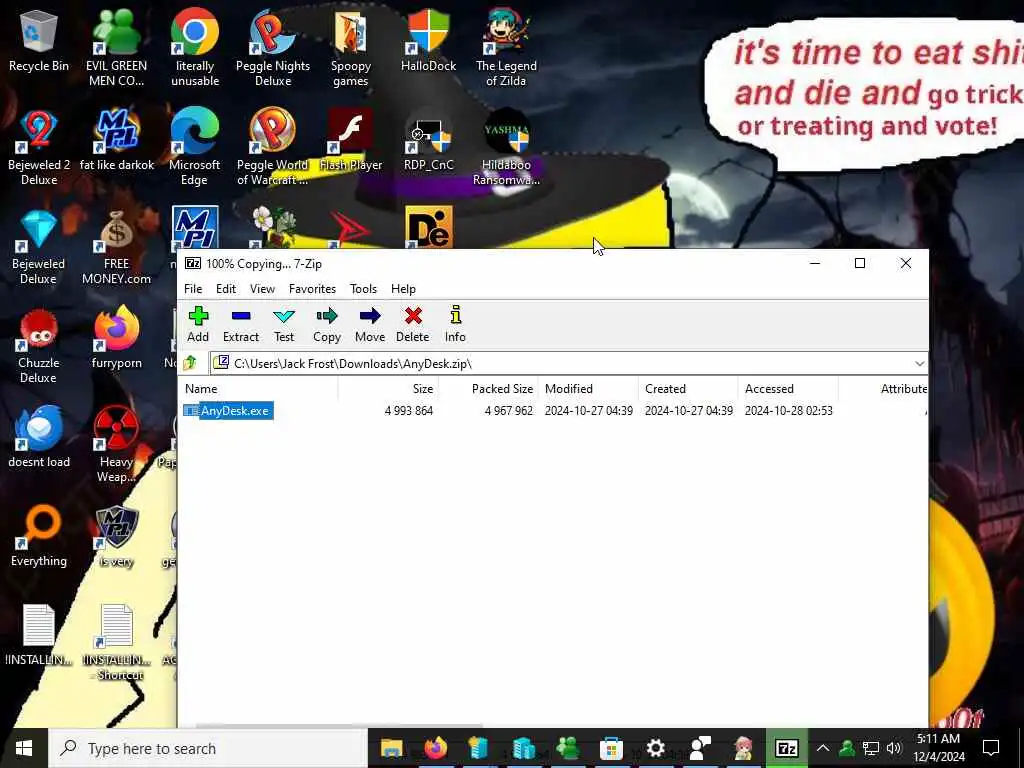This screenshot has height=768, width=1024.
Task: Click the Add toolbar button in 7-Zip
Action: tap(198, 324)
